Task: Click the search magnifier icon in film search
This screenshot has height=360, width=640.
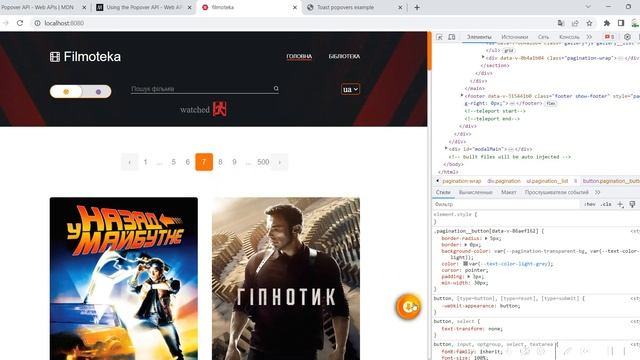Action: pyautogui.click(x=276, y=89)
